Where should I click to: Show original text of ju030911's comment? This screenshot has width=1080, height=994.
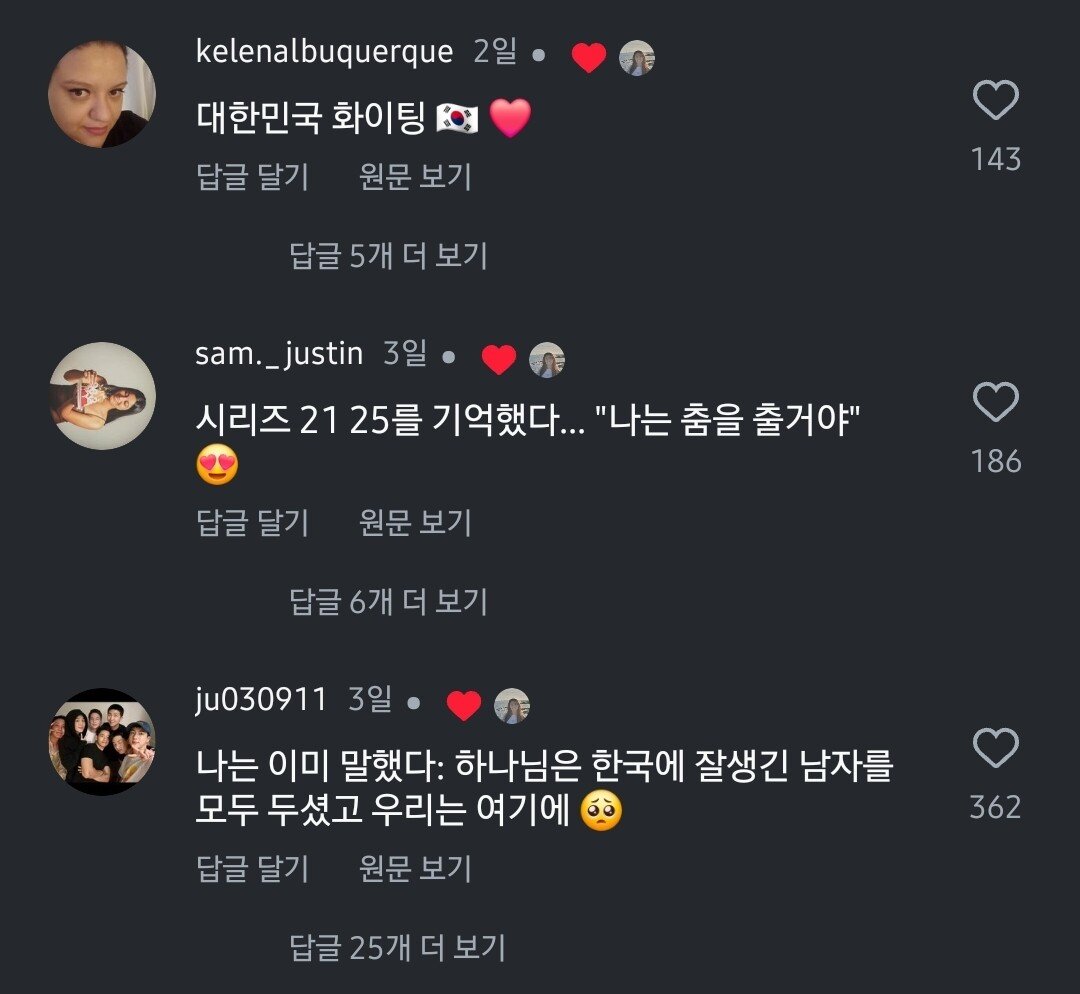pyautogui.click(x=415, y=869)
